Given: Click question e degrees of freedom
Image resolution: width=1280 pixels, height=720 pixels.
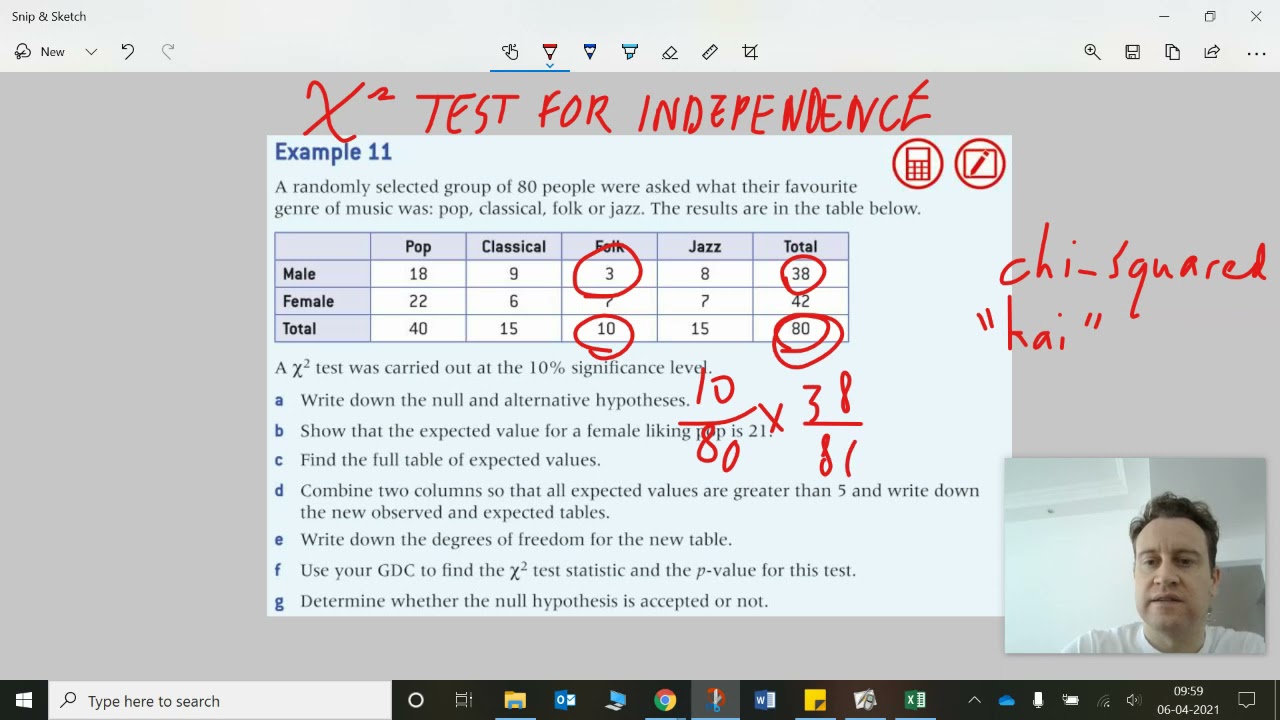Looking at the screenshot, I should pyautogui.click(x=503, y=540).
